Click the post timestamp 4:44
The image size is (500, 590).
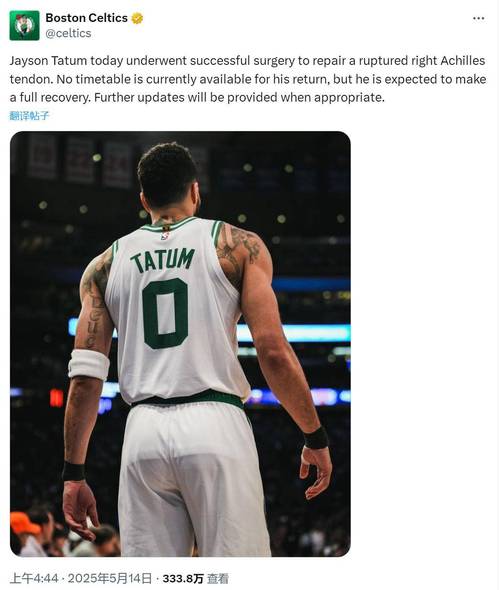34,578
